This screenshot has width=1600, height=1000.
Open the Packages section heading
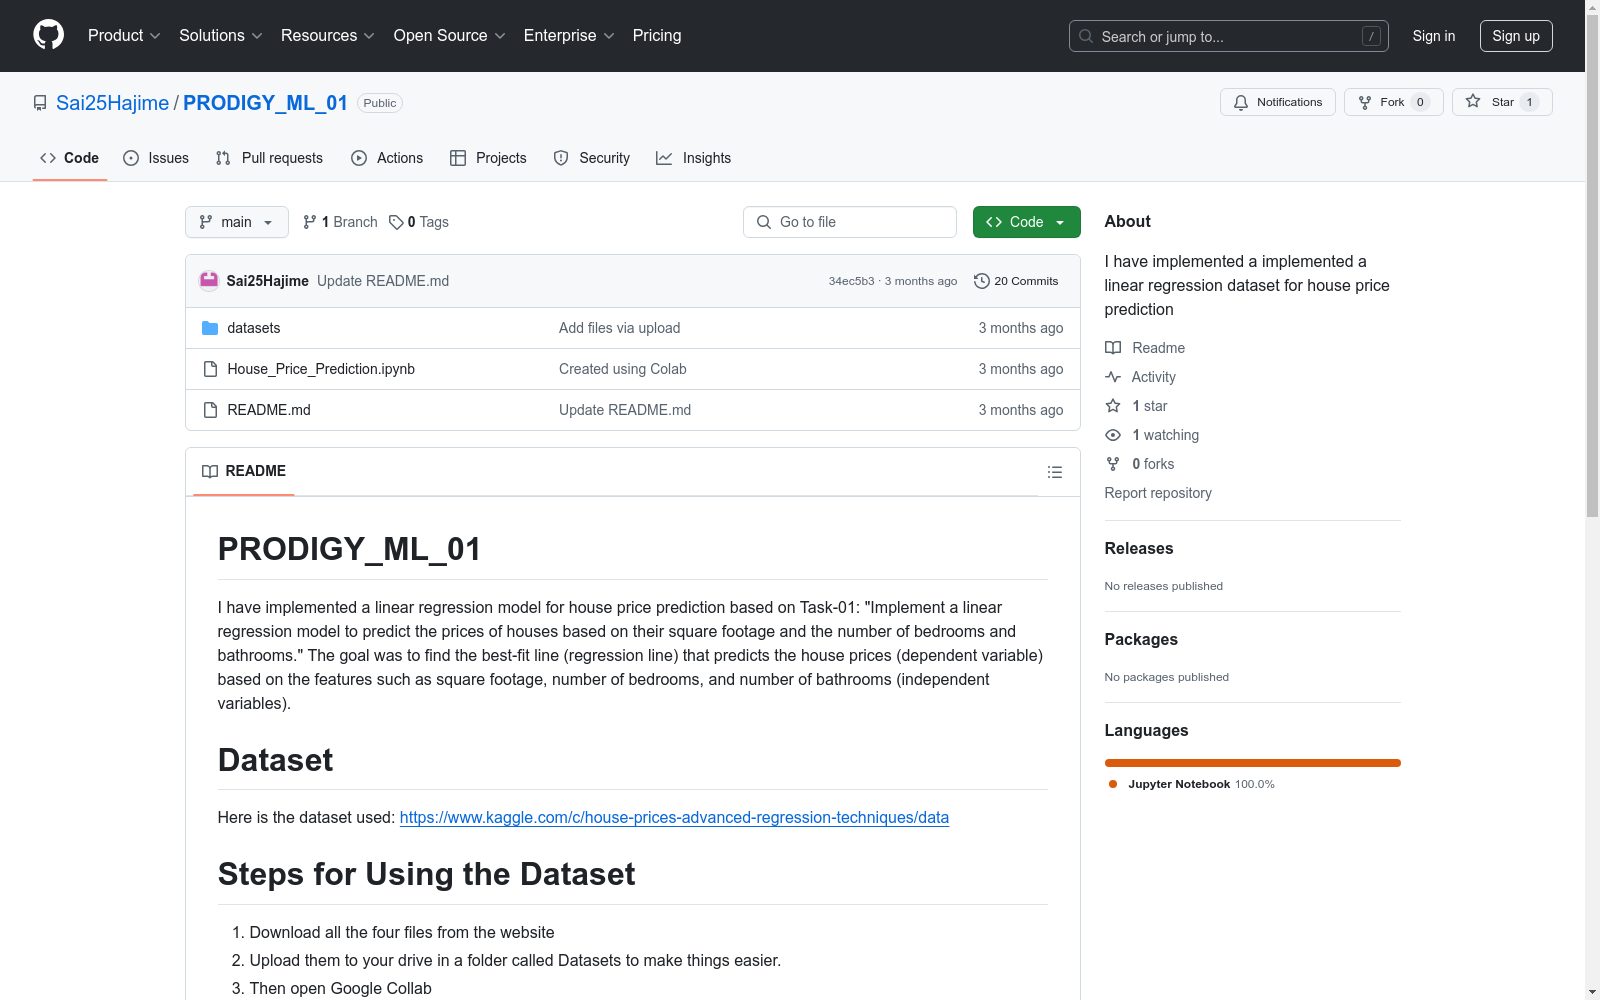pos(1141,639)
